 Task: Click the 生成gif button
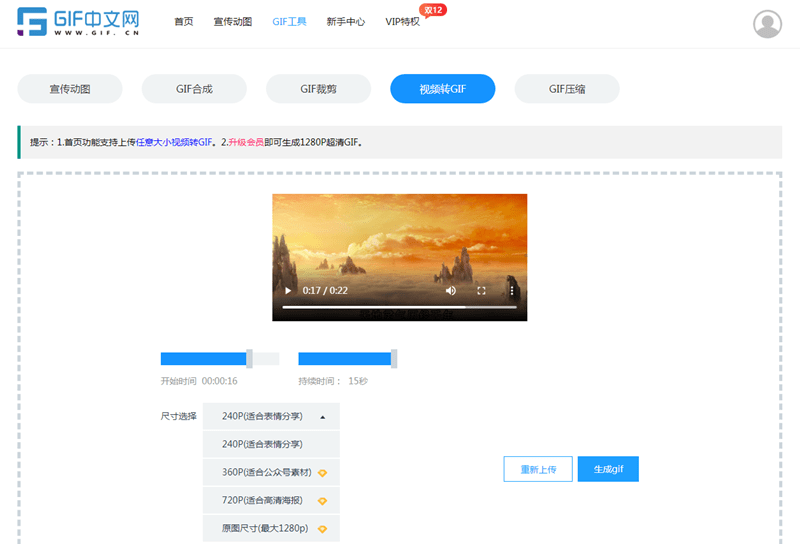[x=608, y=469]
